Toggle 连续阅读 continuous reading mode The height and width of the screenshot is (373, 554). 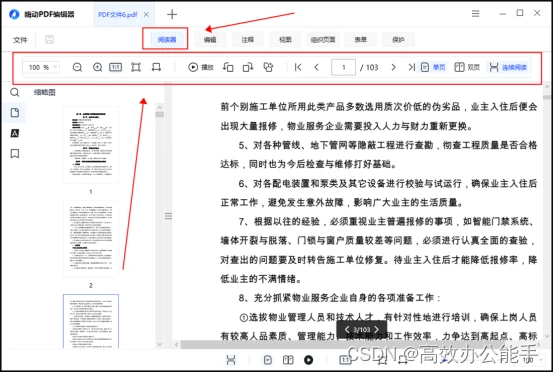(508, 67)
